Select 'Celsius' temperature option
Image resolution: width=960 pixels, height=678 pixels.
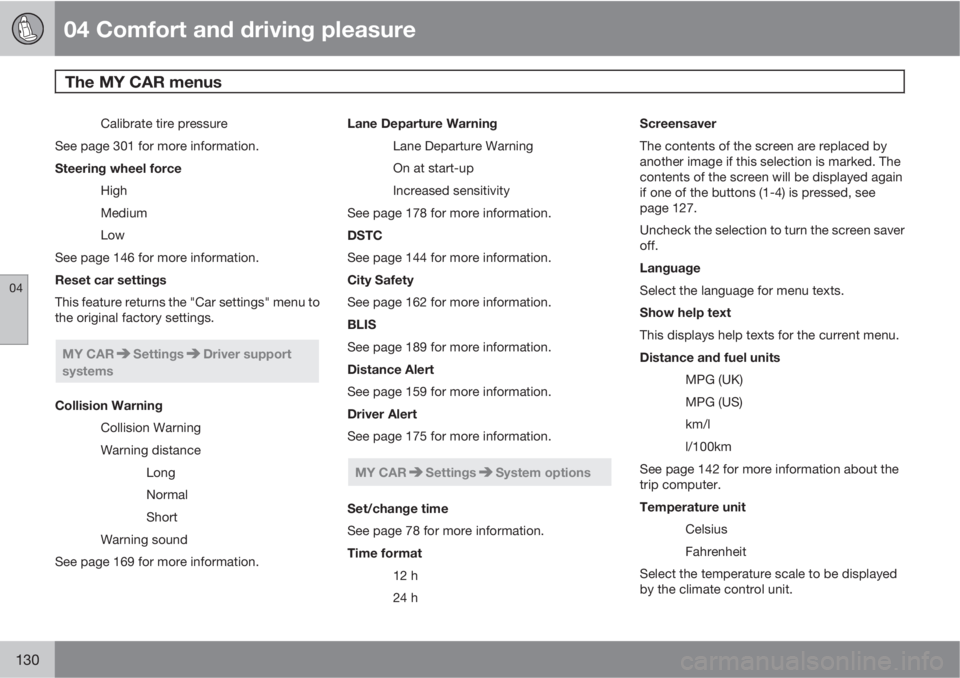[707, 529]
